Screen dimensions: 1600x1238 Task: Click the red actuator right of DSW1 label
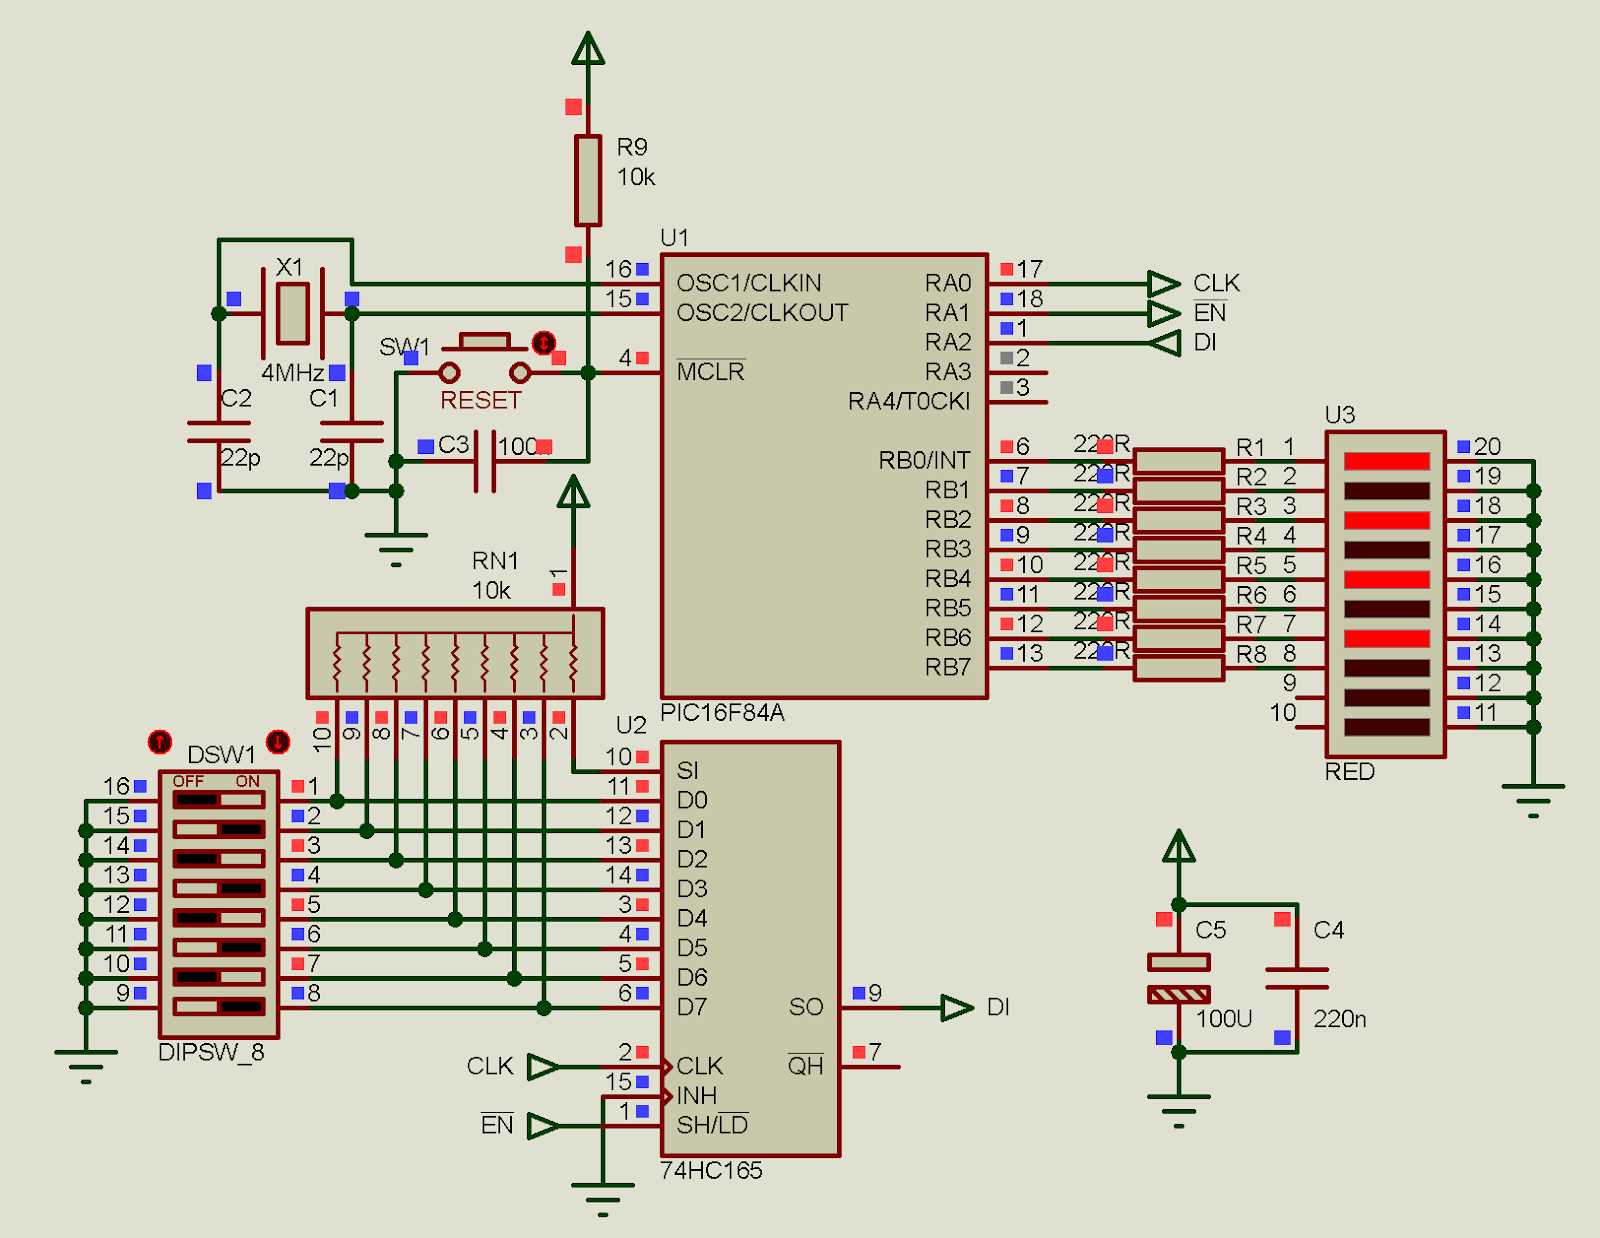[278, 742]
